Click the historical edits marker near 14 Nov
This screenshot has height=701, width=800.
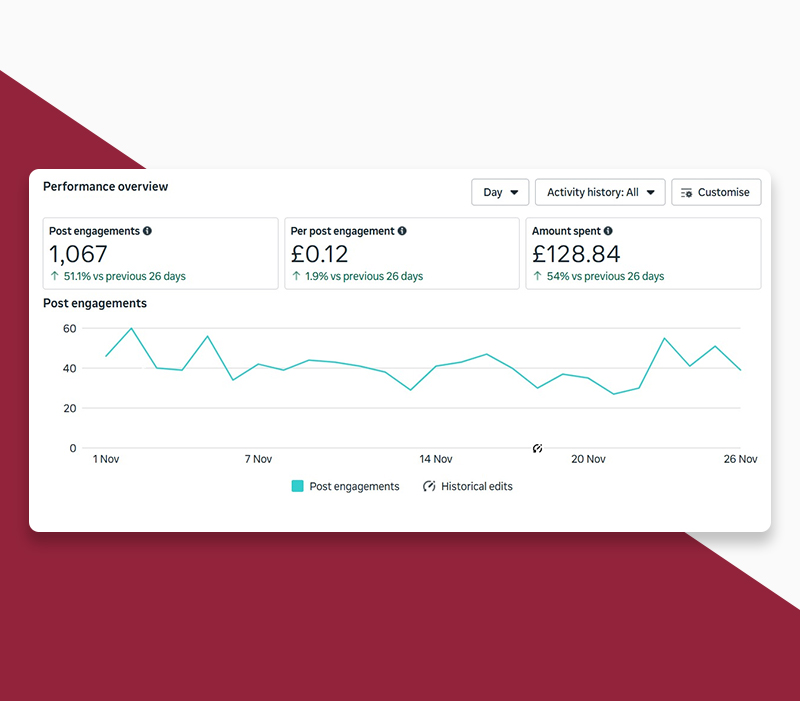point(537,450)
